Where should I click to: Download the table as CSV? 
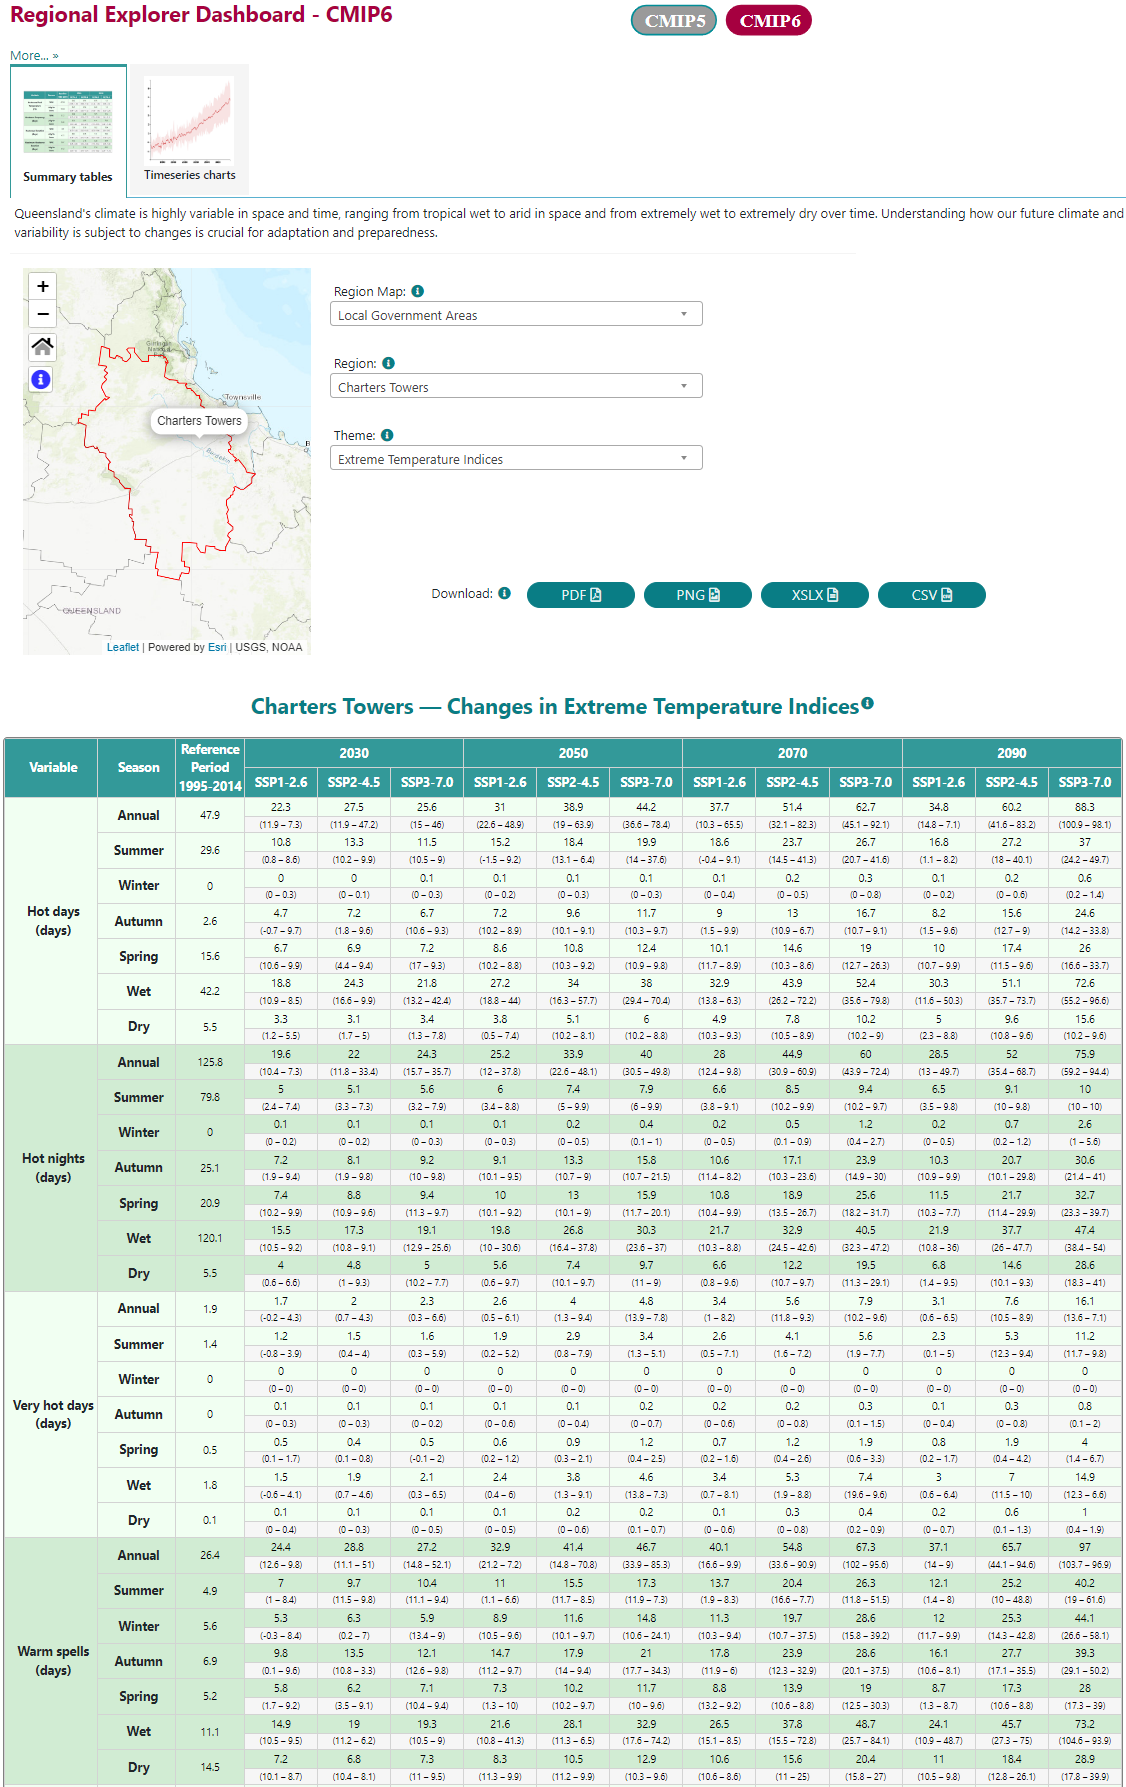coord(932,595)
